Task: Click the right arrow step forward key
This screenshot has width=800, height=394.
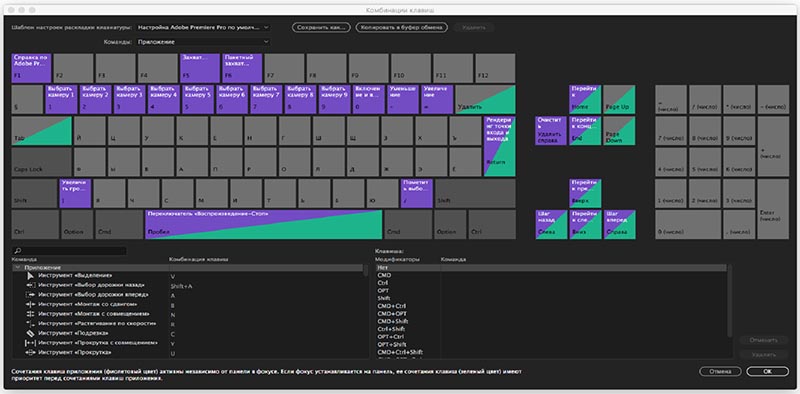Action: coord(619,225)
